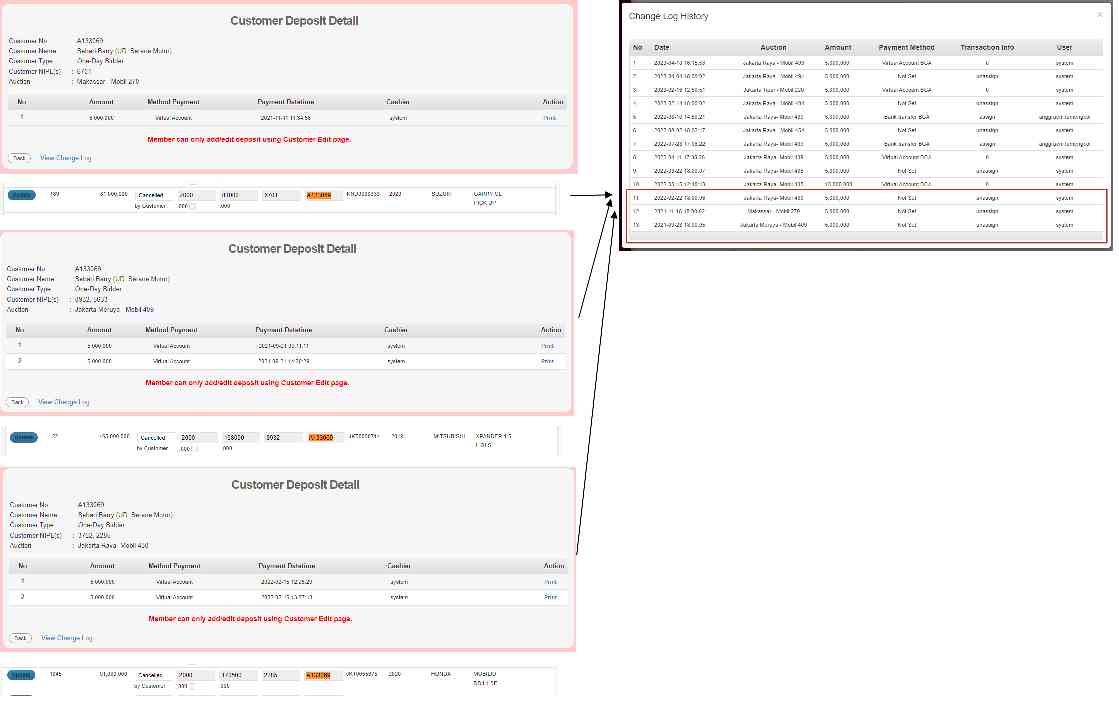Click Back in the Makassar deposit panel
The image size is (1119, 706).
coord(18,158)
